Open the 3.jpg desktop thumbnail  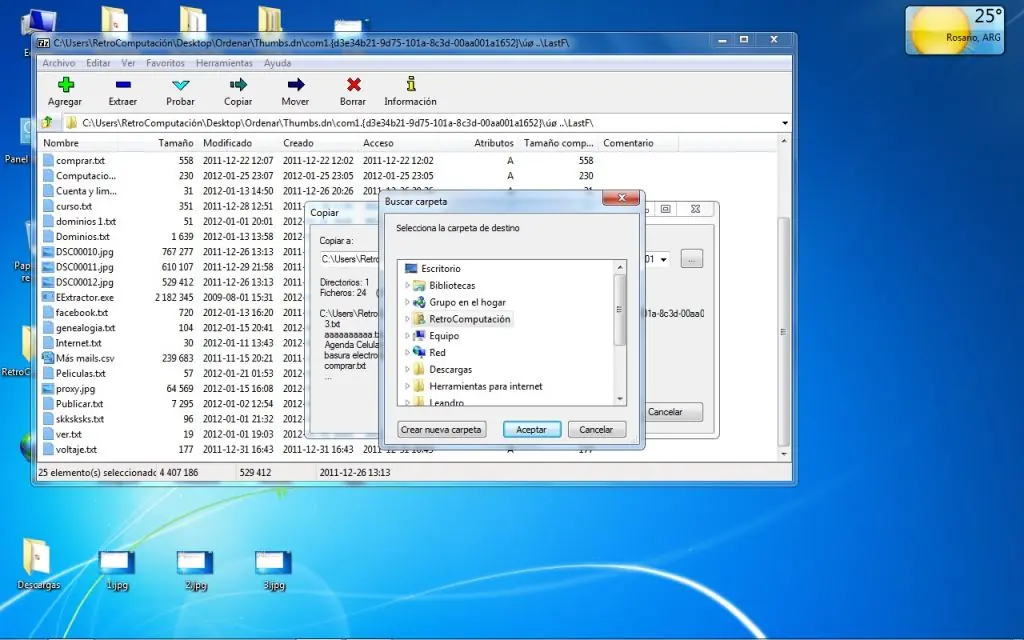point(273,562)
